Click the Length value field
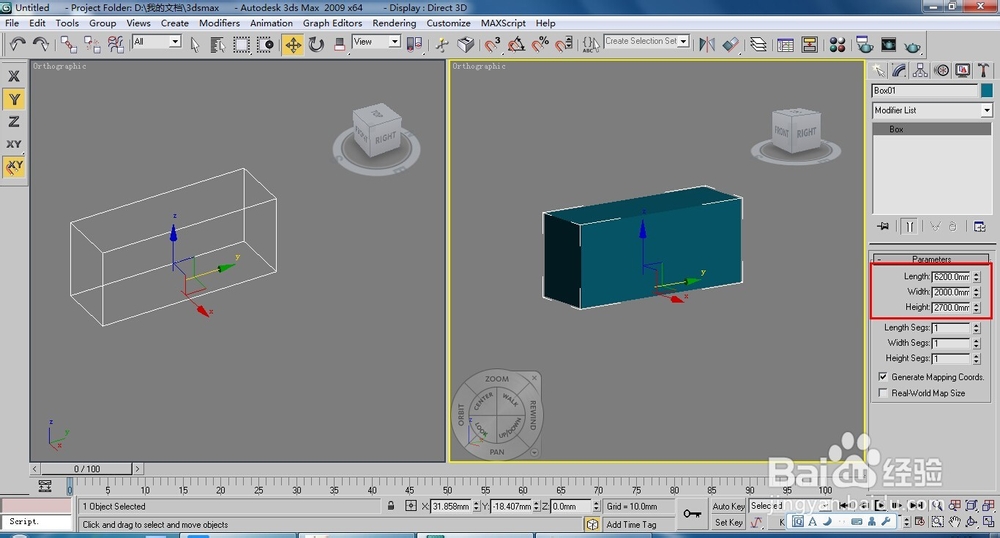The height and width of the screenshot is (538, 1000). coord(951,277)
